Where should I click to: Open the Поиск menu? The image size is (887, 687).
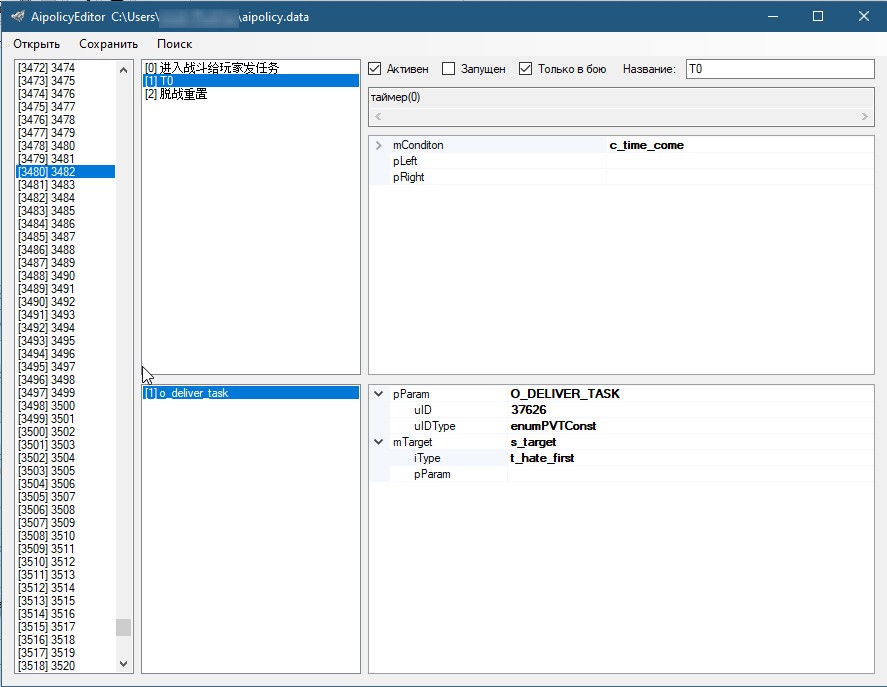click(174, 44)
